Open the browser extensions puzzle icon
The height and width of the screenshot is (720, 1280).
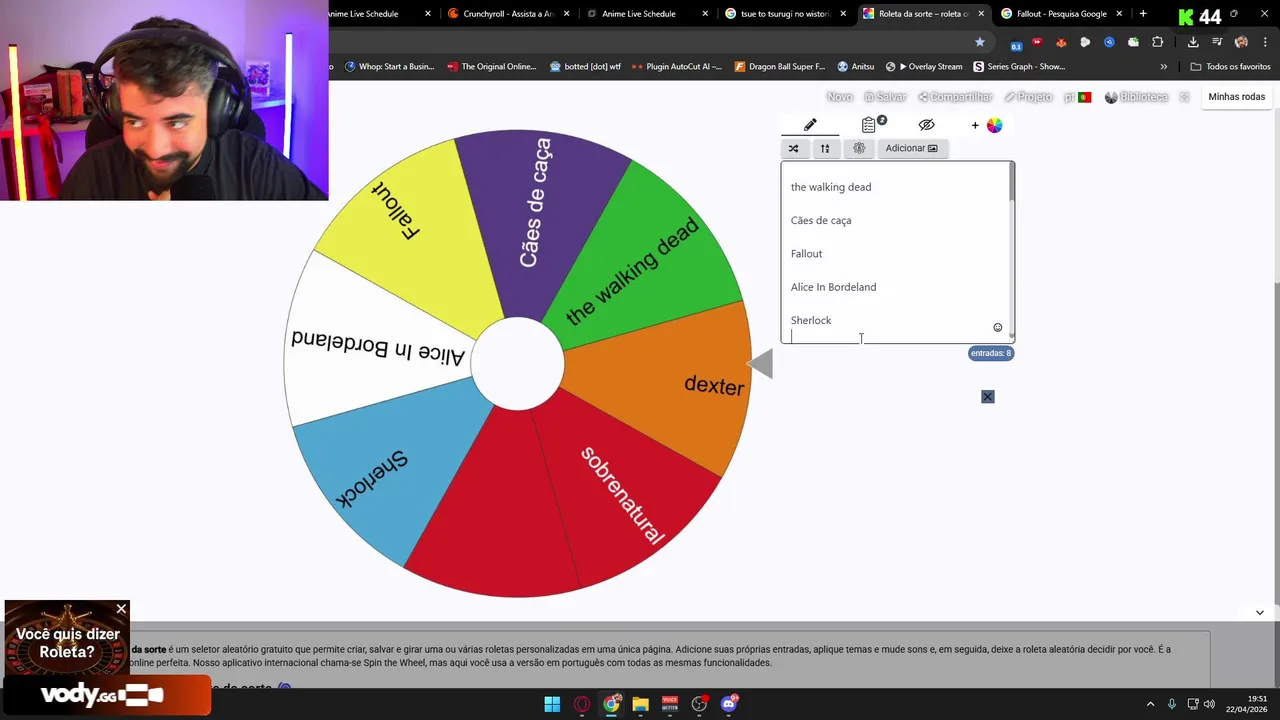[1158, 42]
